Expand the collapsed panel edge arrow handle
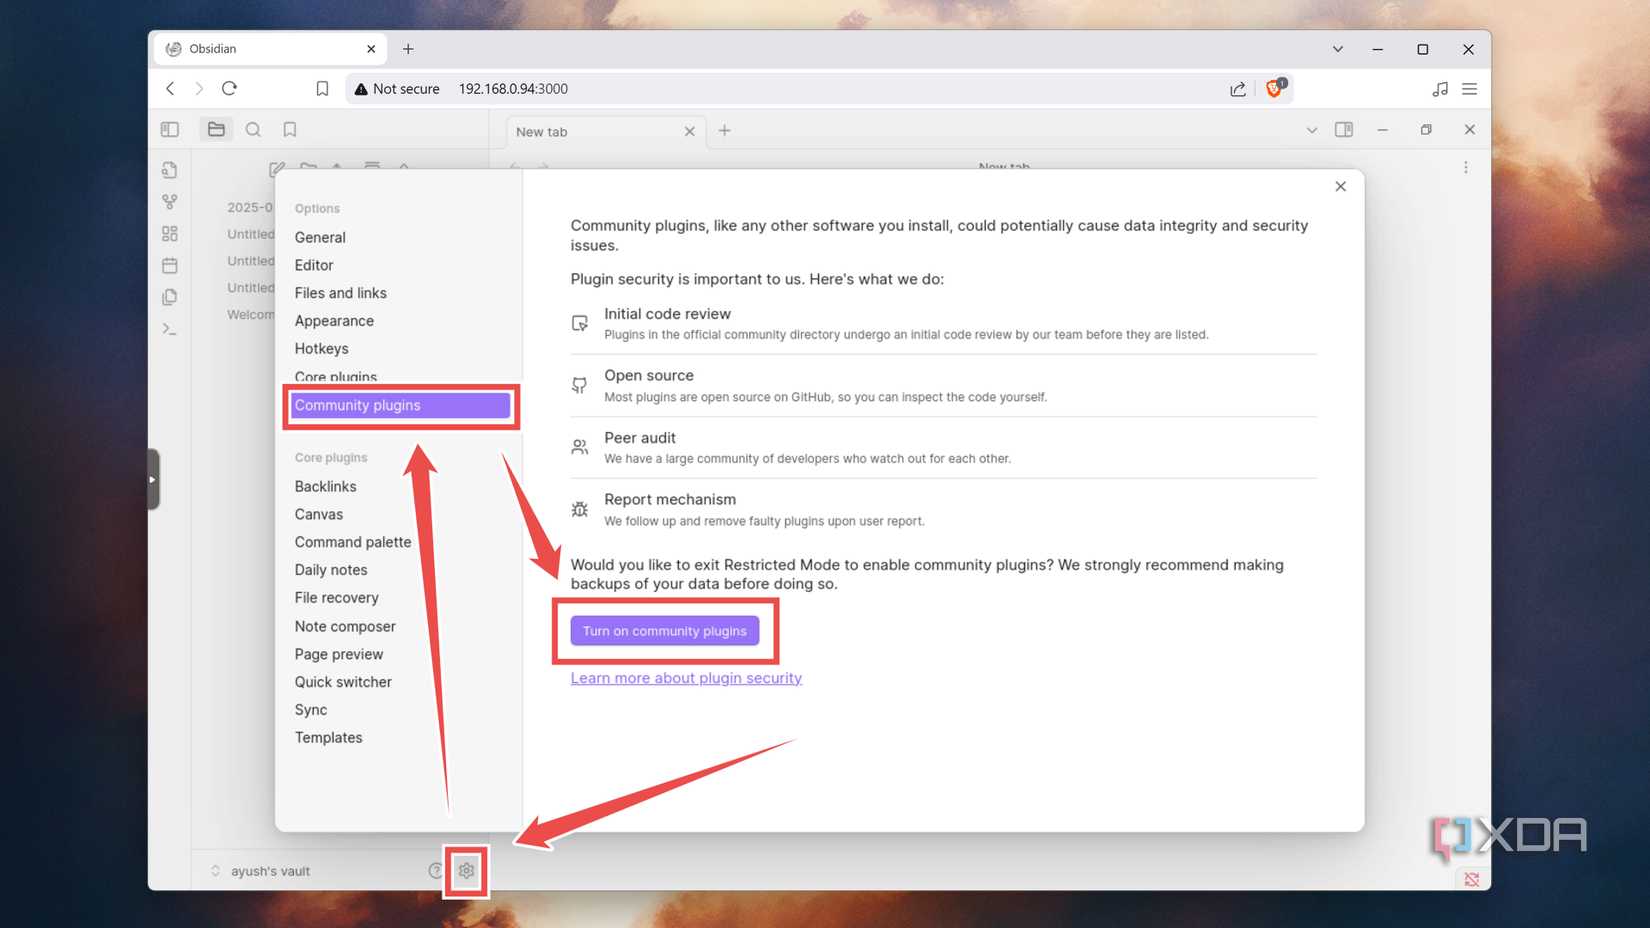Screen dimensions: 1650x928 (153, 480)
